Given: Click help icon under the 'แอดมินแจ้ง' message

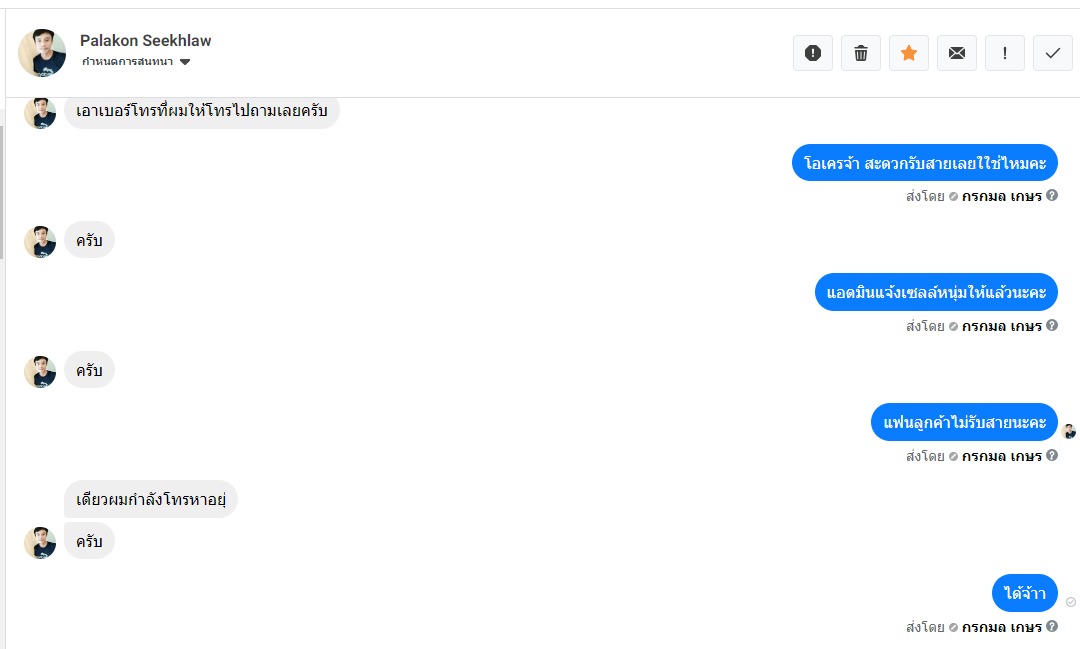Looking at the screenshot, I should [x=1052, y=326].
